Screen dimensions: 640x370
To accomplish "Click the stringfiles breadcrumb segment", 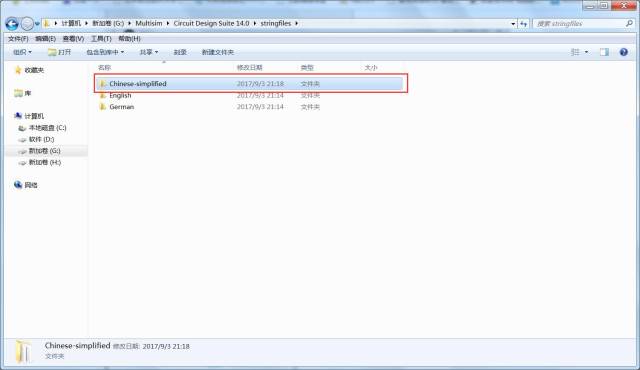I will coord(276,23).
